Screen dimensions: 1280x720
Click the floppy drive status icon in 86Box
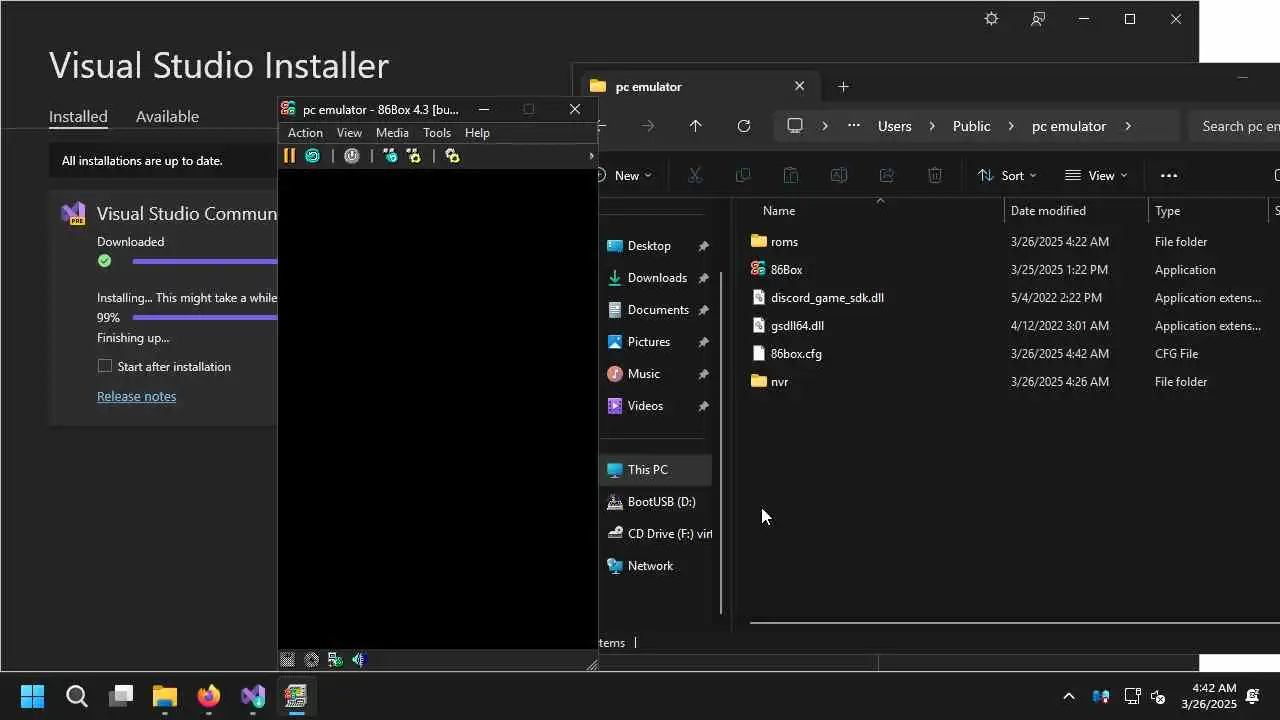(x=288, y=660)
